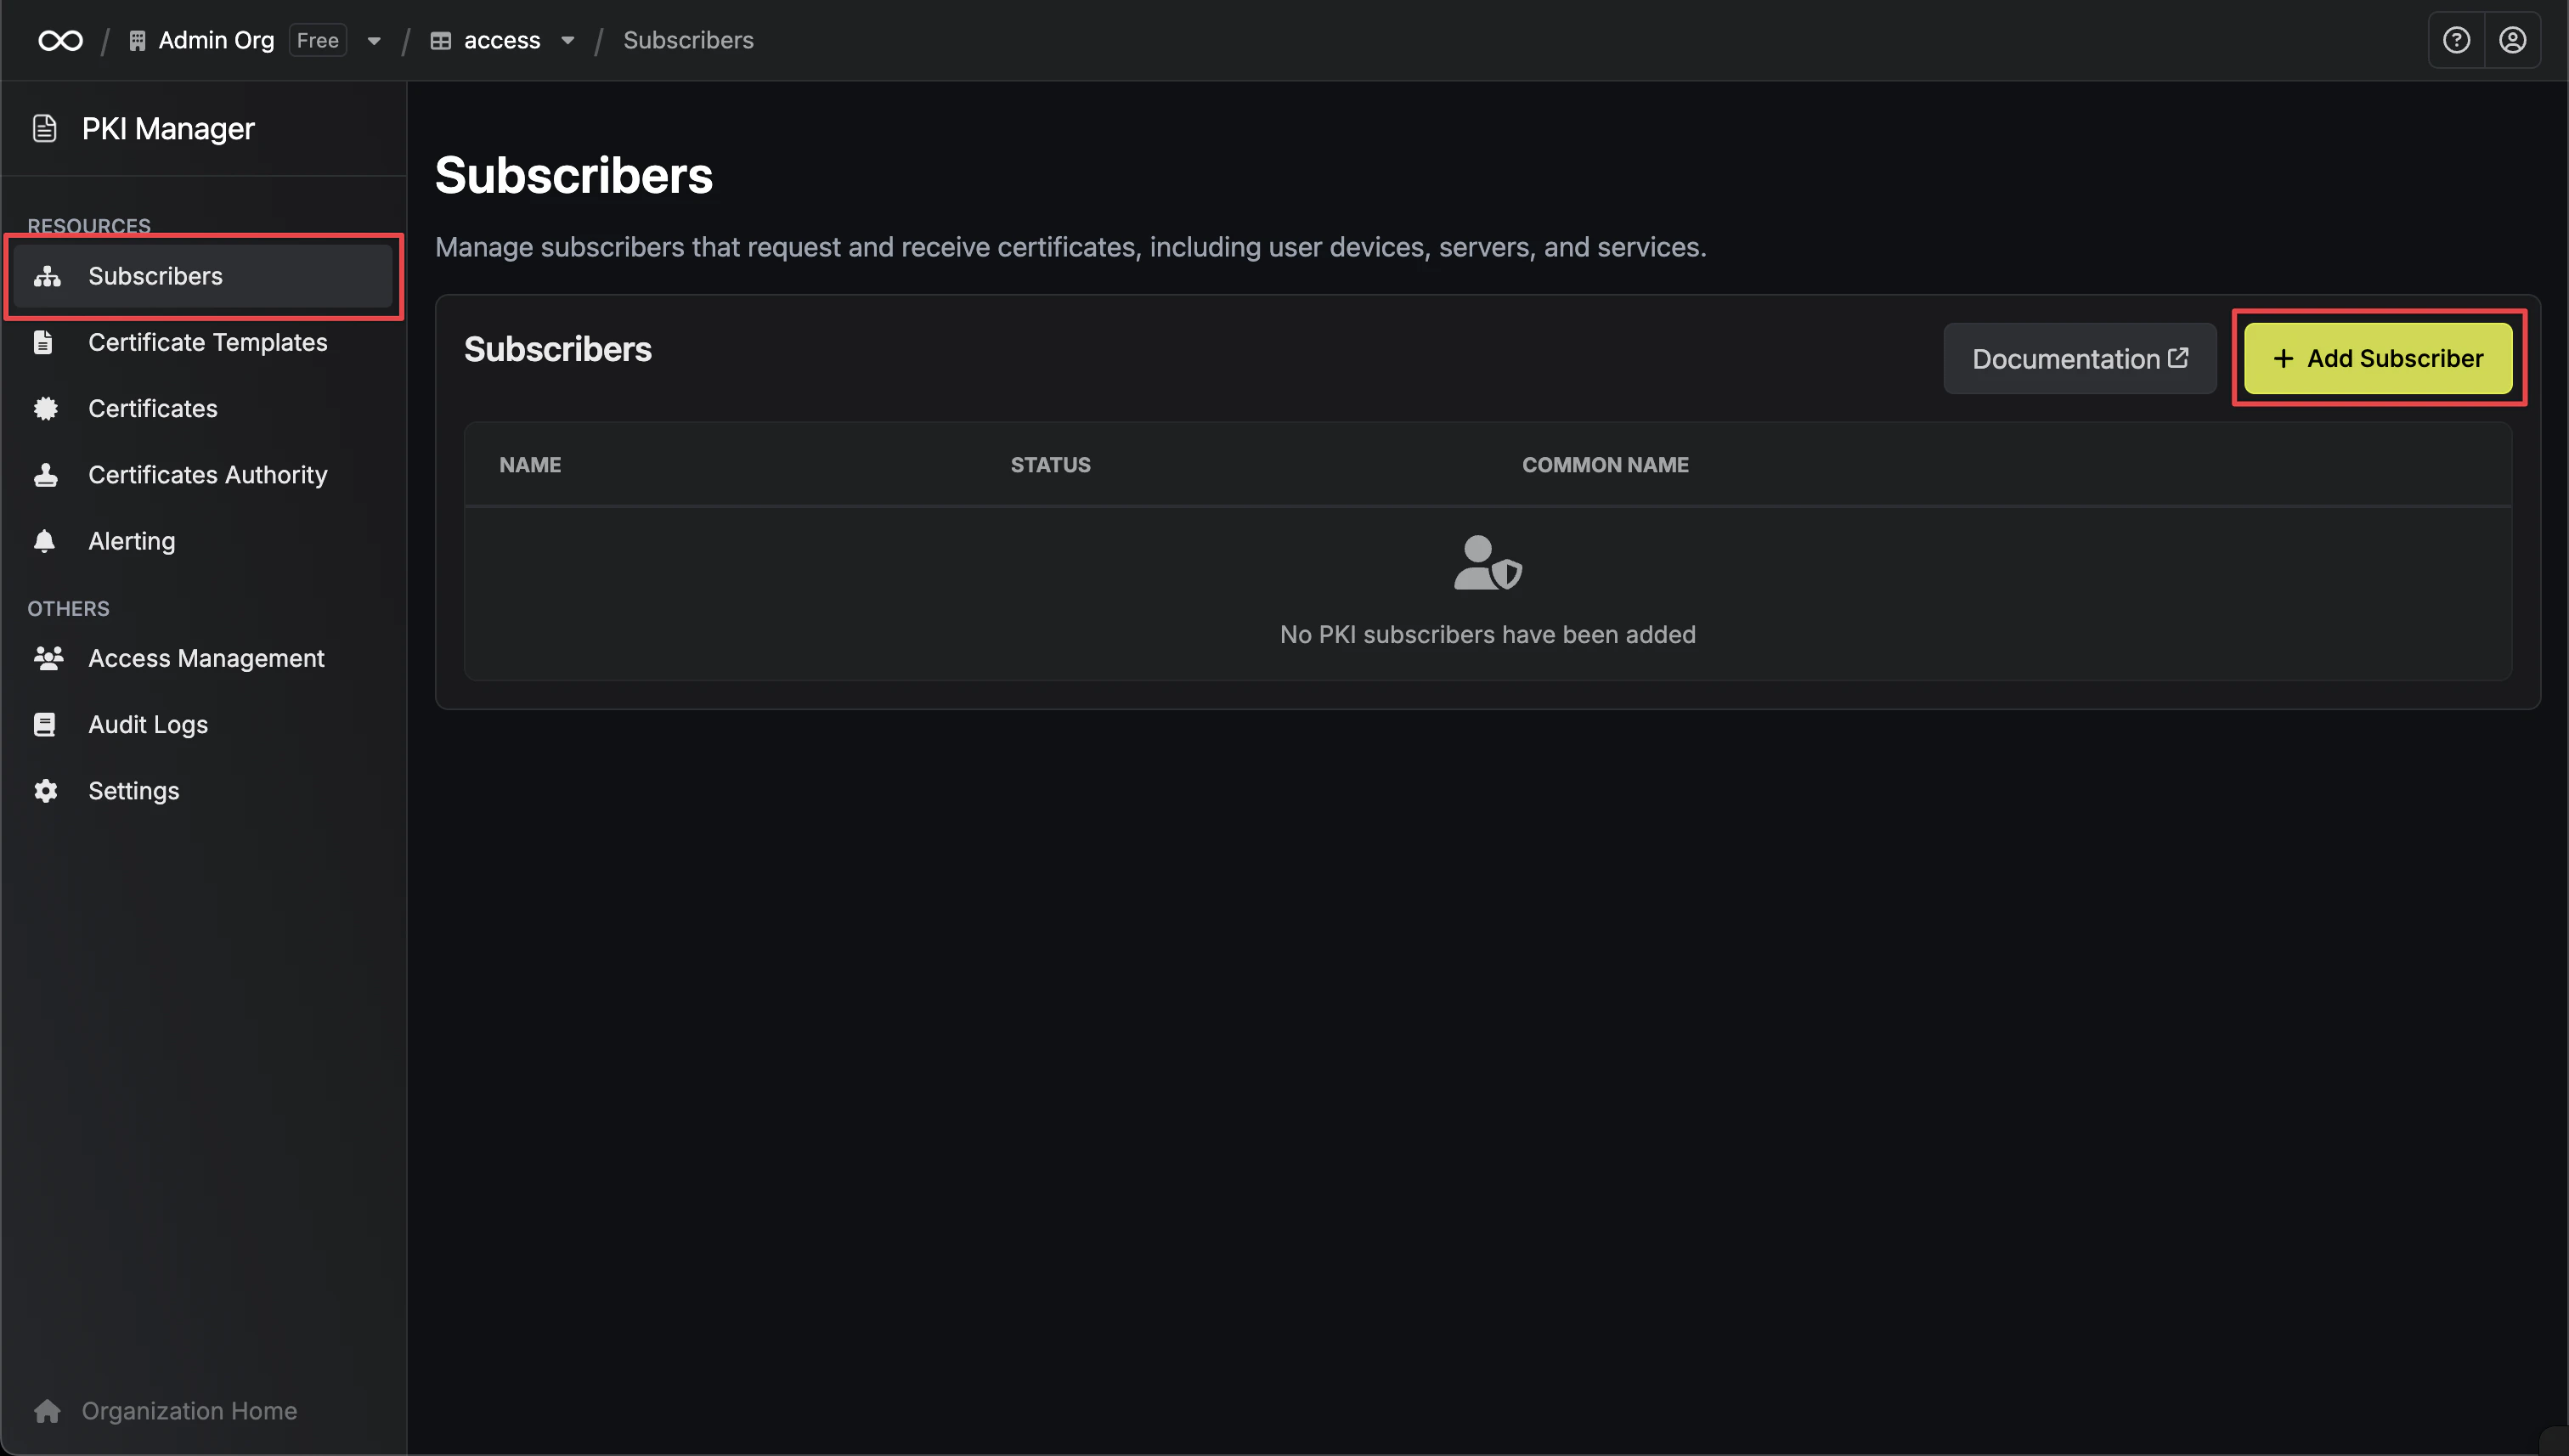Click the Audit Logs book icon
The height and width of the screenshot is (1456, 2569).
[44, 724]
